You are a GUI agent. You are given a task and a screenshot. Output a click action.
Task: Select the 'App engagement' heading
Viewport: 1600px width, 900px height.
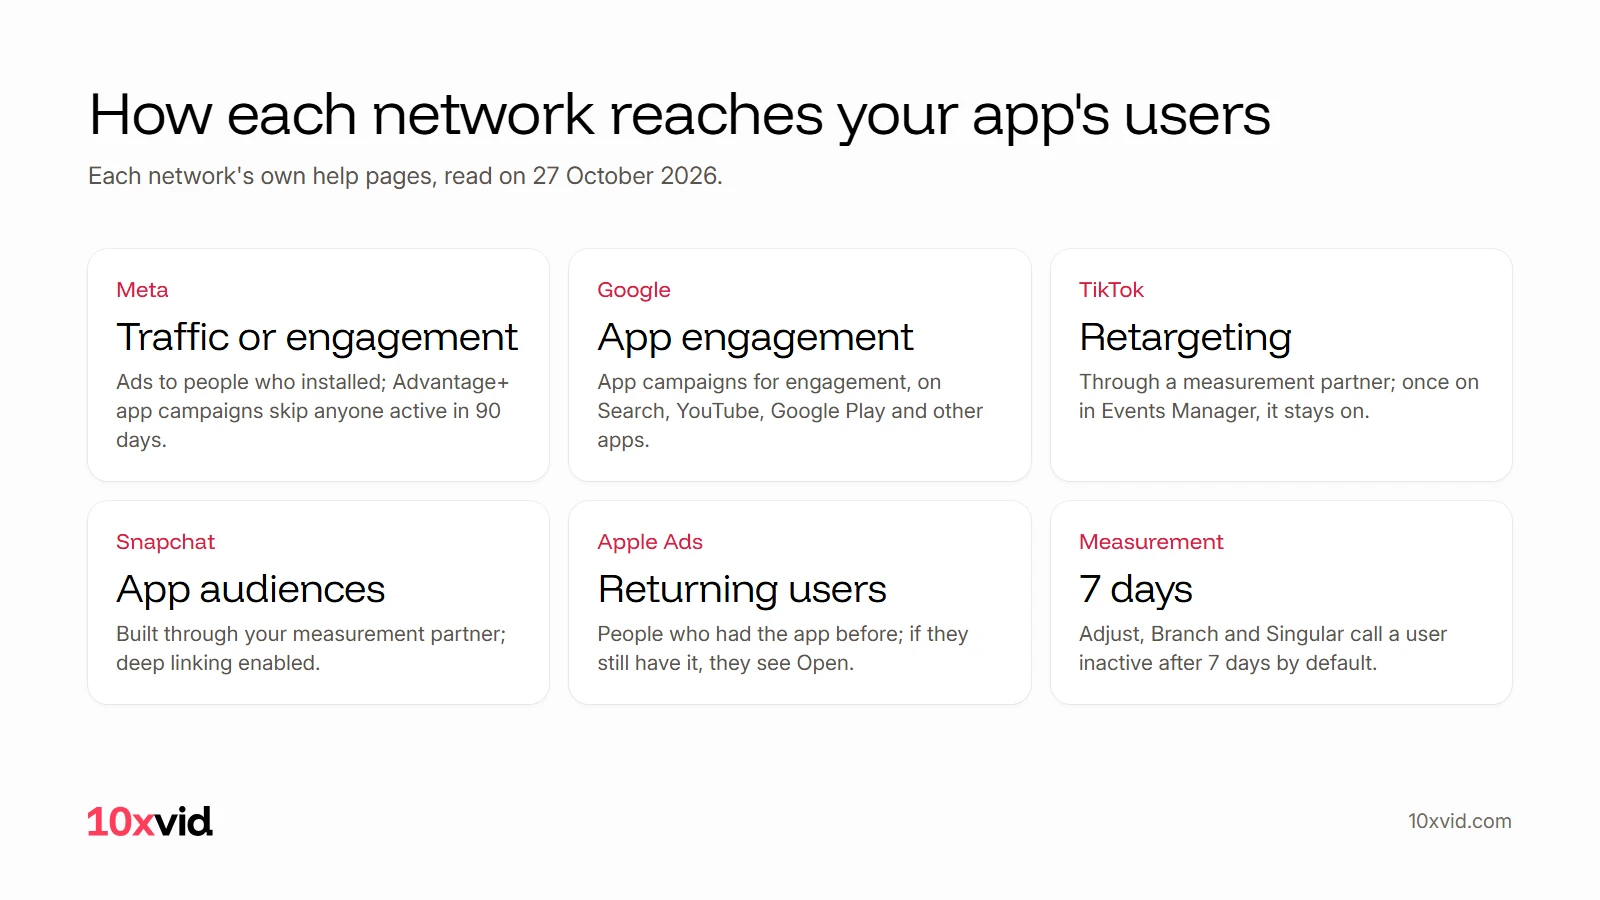pos(755,338)
